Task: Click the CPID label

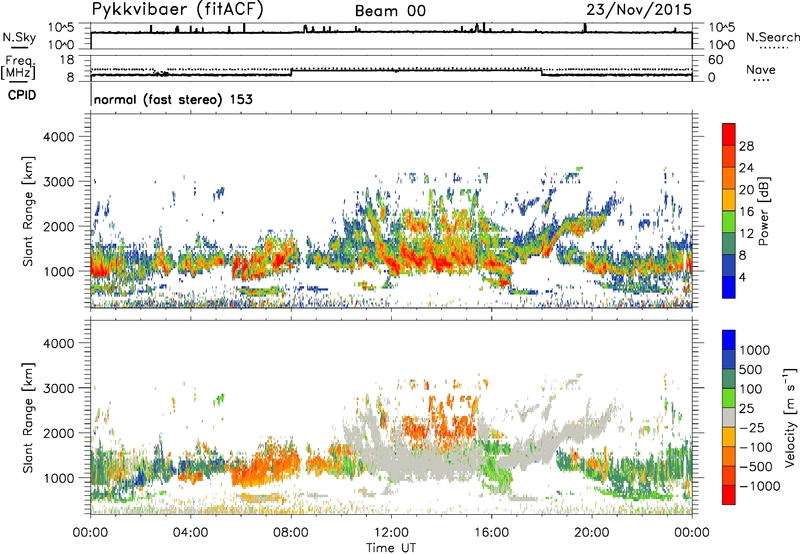Action: pos(22,95)
